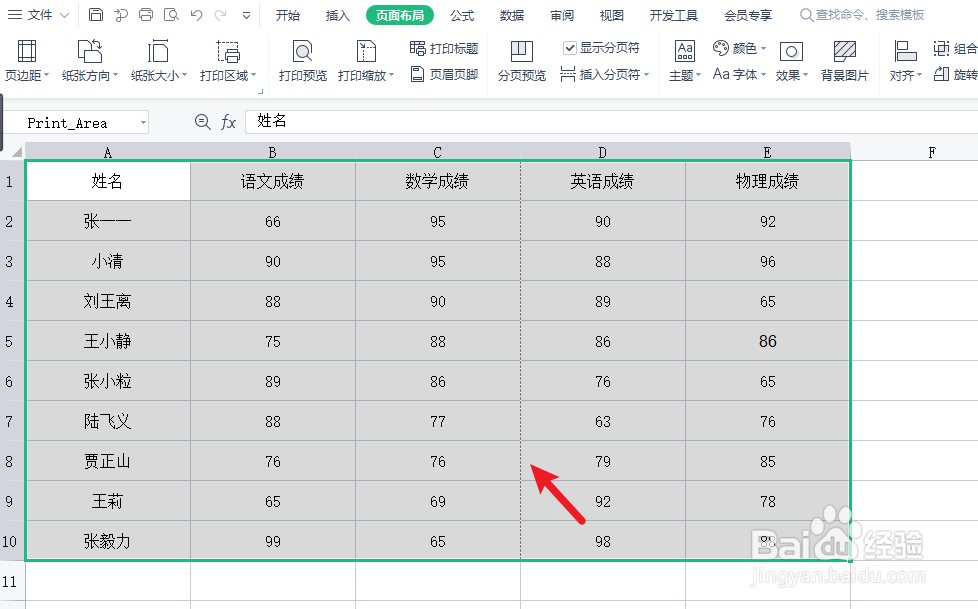Open the 页边距 margins dropdown

click(x=27, y=60)
